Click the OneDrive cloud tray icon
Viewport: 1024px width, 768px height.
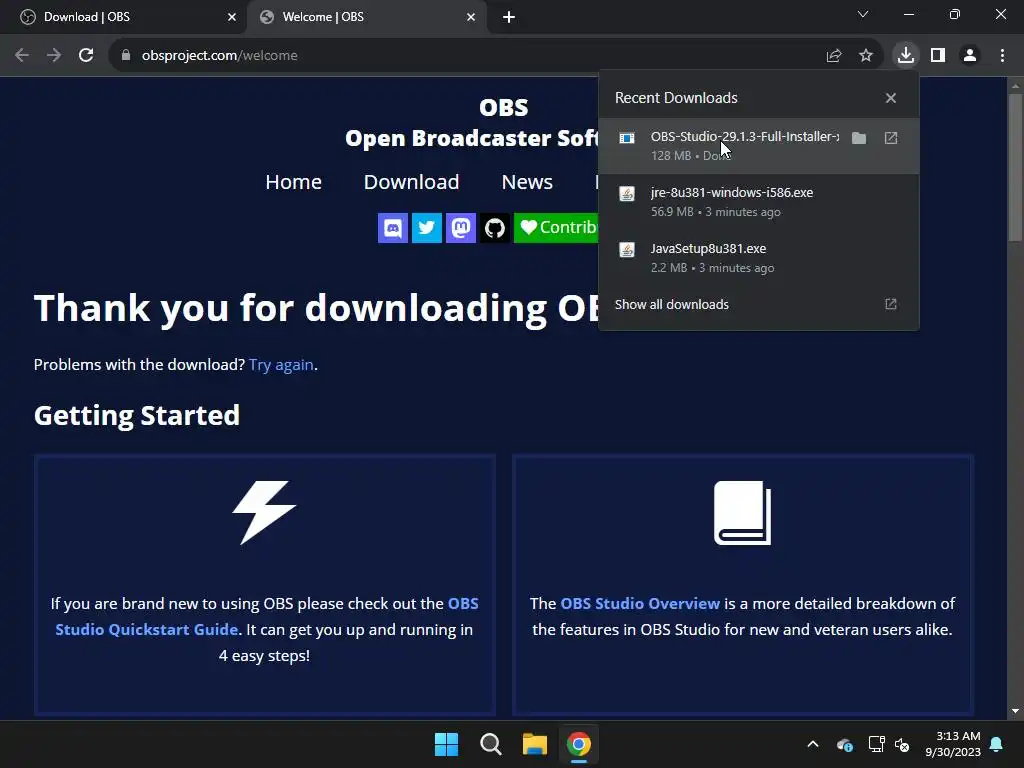click(x=844, y=744)
